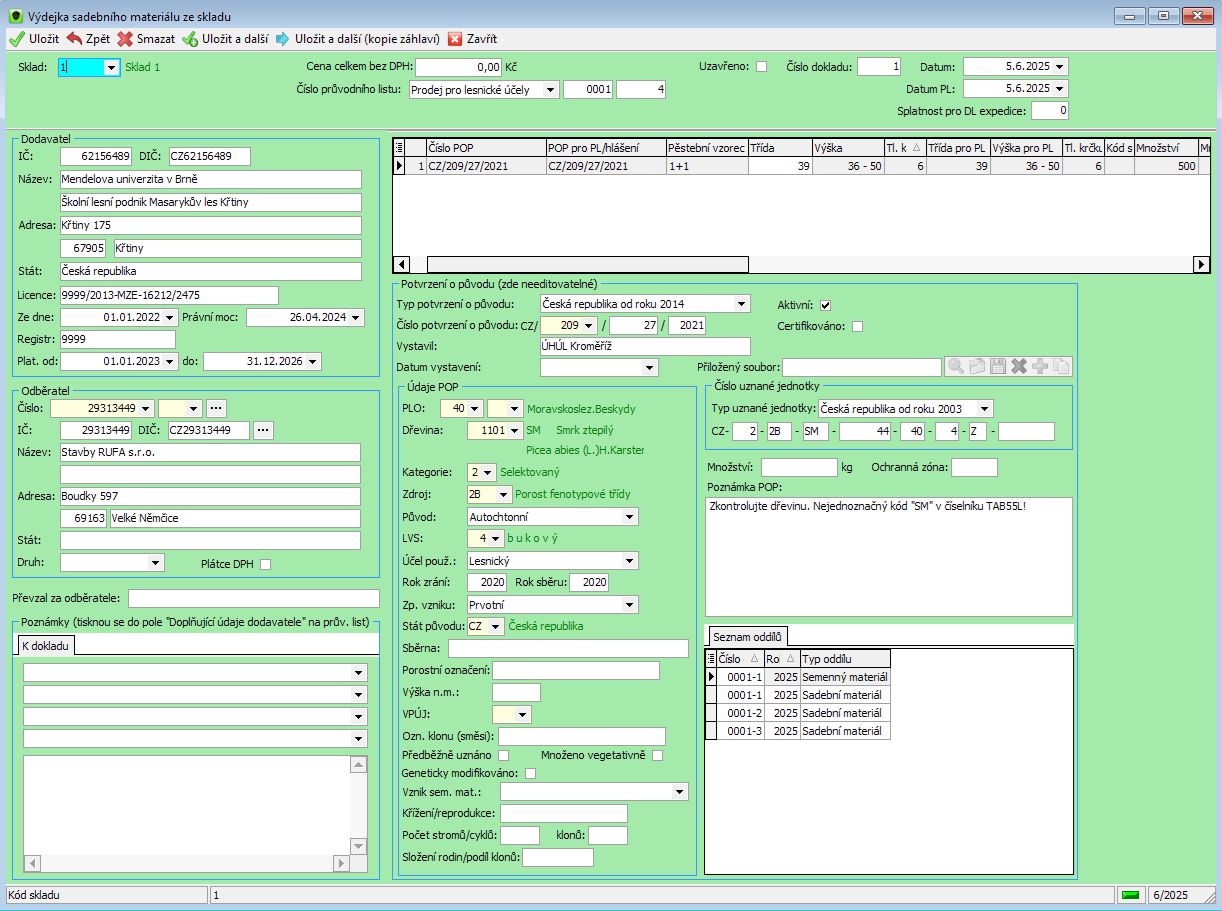Click the Smazat red cross icon

tap(125, 39)
